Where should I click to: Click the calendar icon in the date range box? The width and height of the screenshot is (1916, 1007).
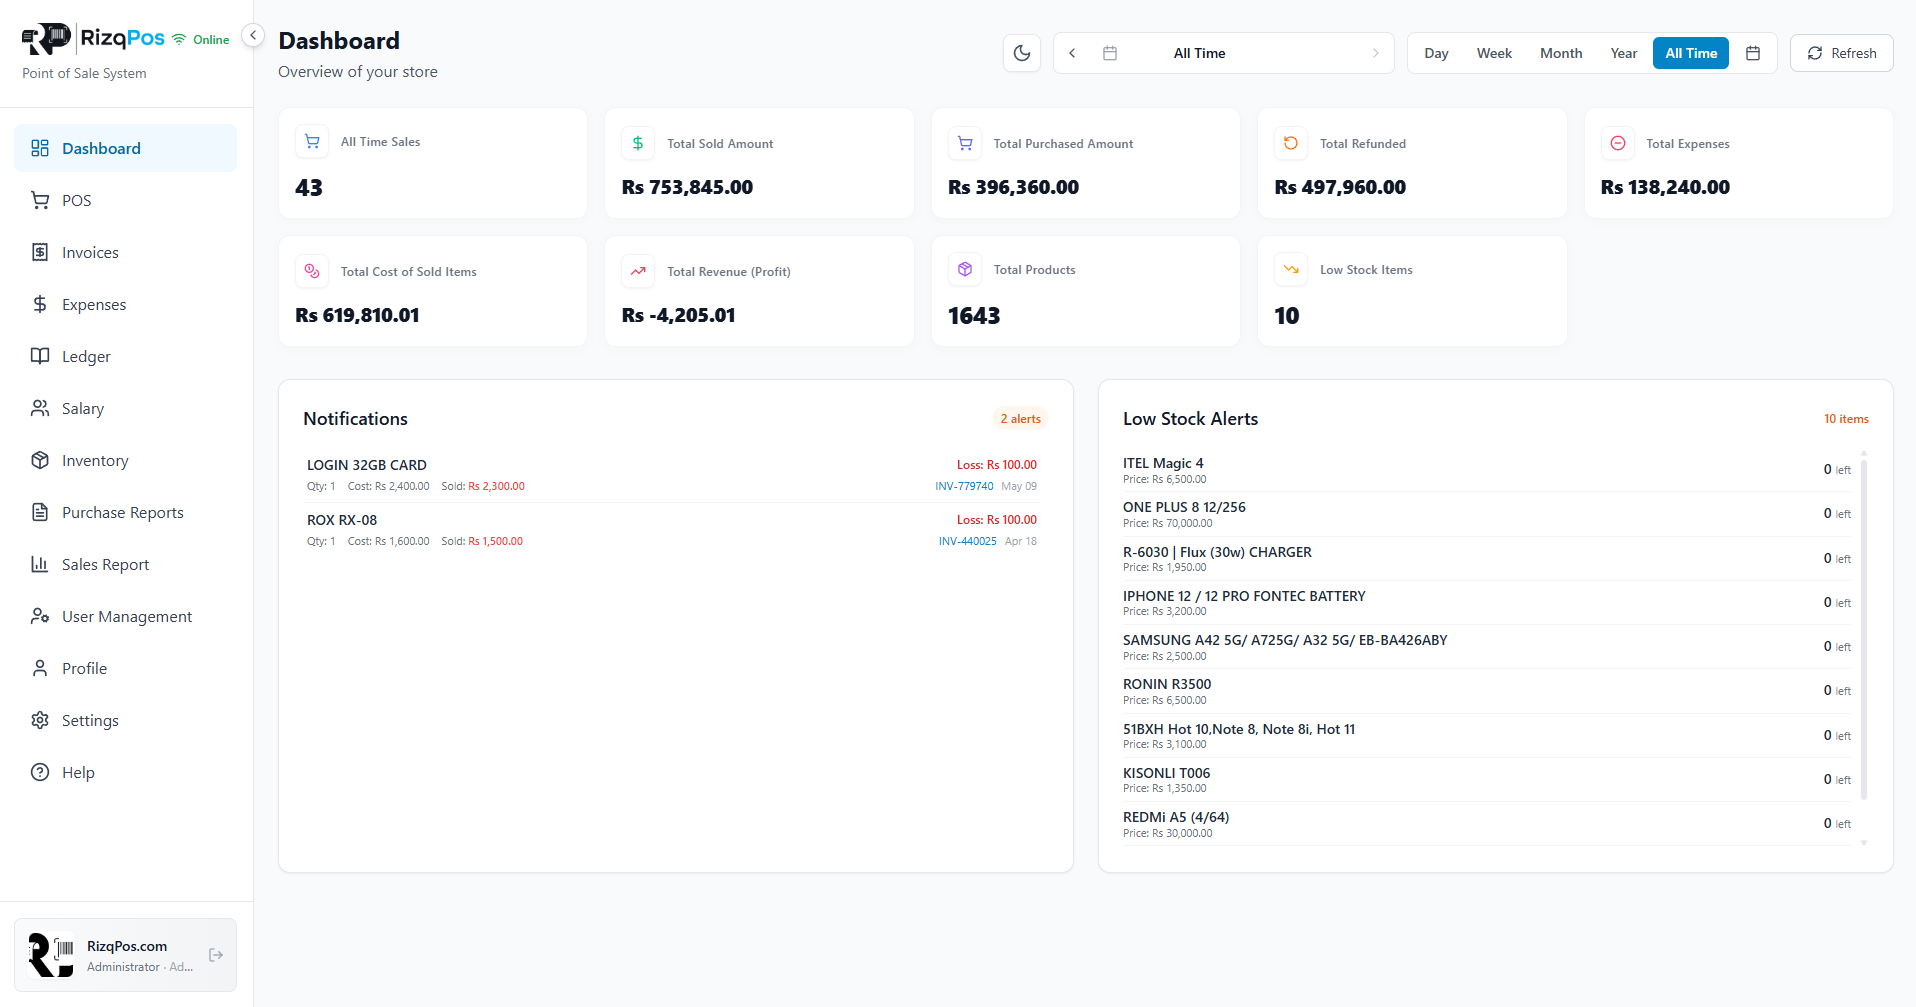[x=1110, y=53]
